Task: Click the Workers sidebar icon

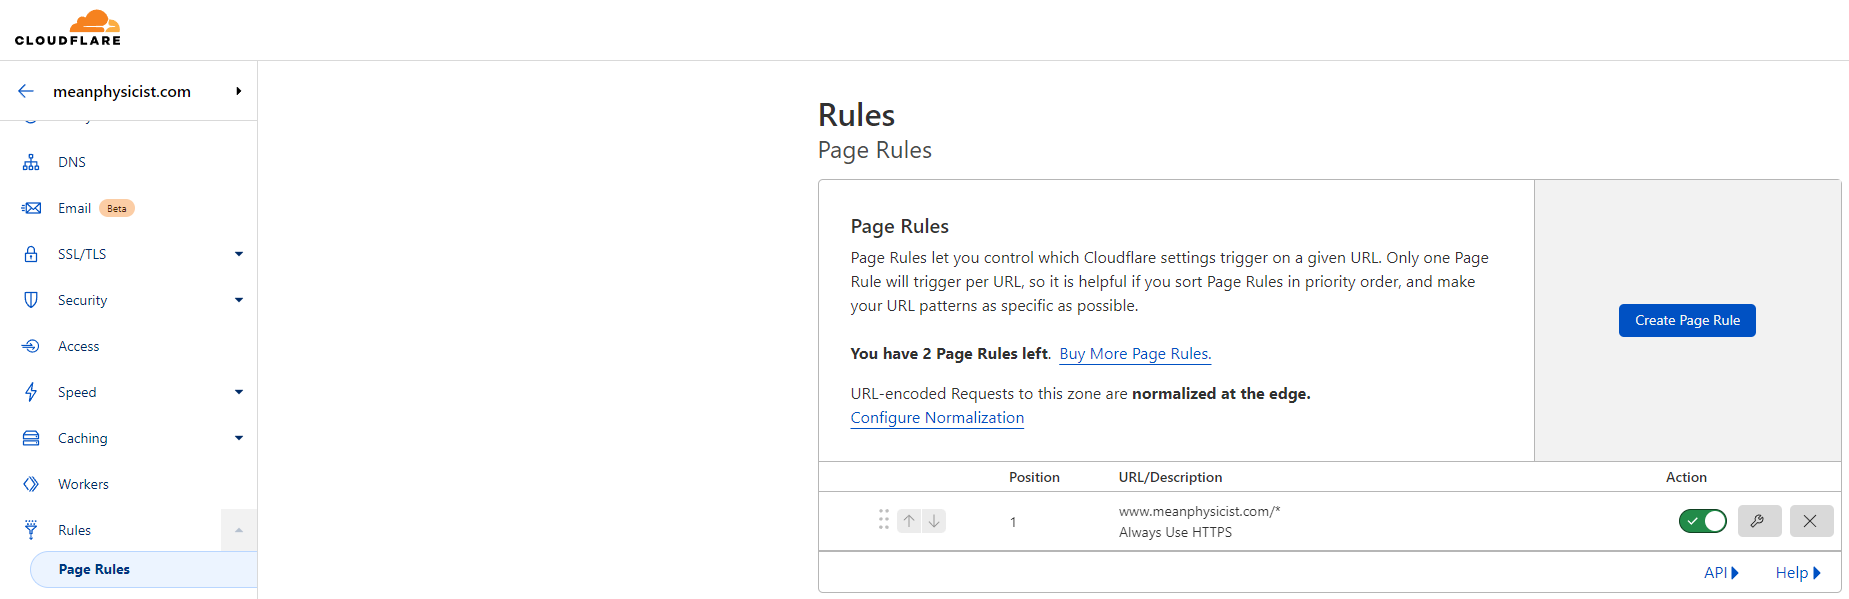Action: 31,484
